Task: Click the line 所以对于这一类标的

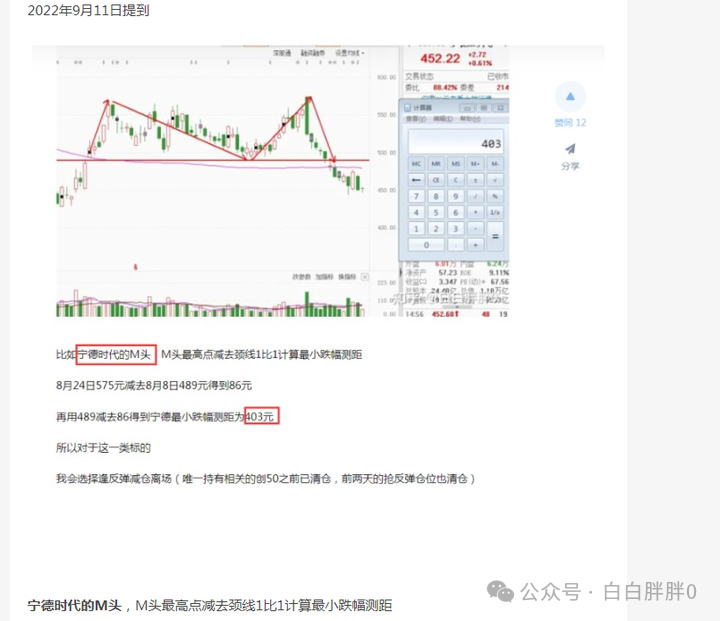Action: (x=103, y=447)
